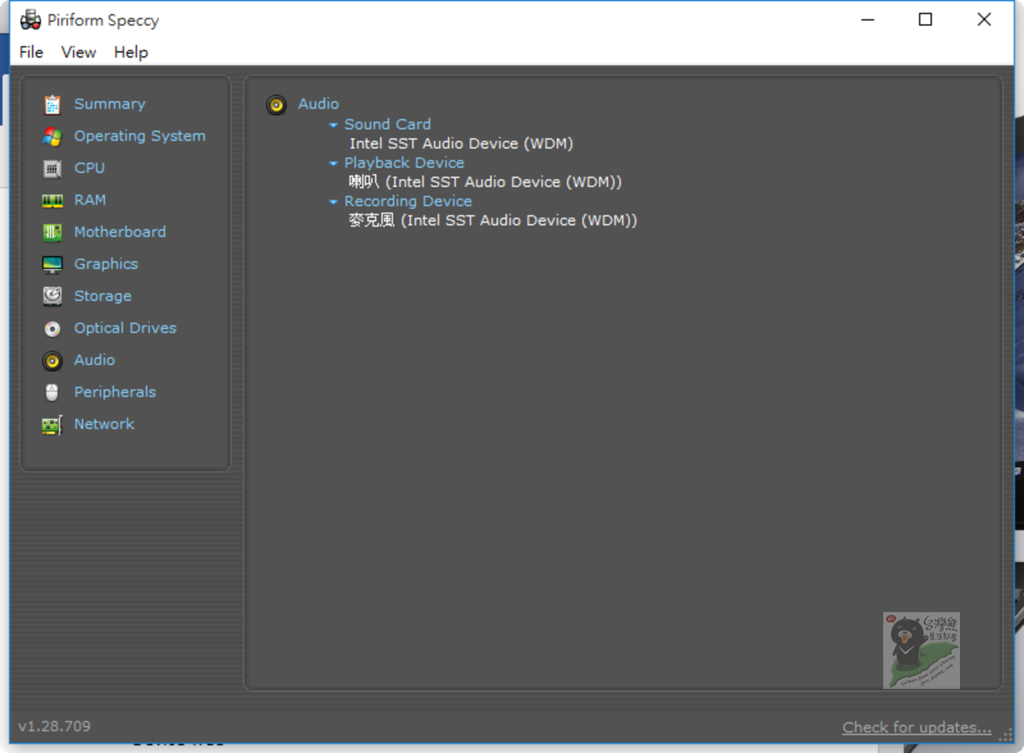Click the Motherboard icon in sidebar
The image size is (1024, 753).
click(x=52, y=232)
